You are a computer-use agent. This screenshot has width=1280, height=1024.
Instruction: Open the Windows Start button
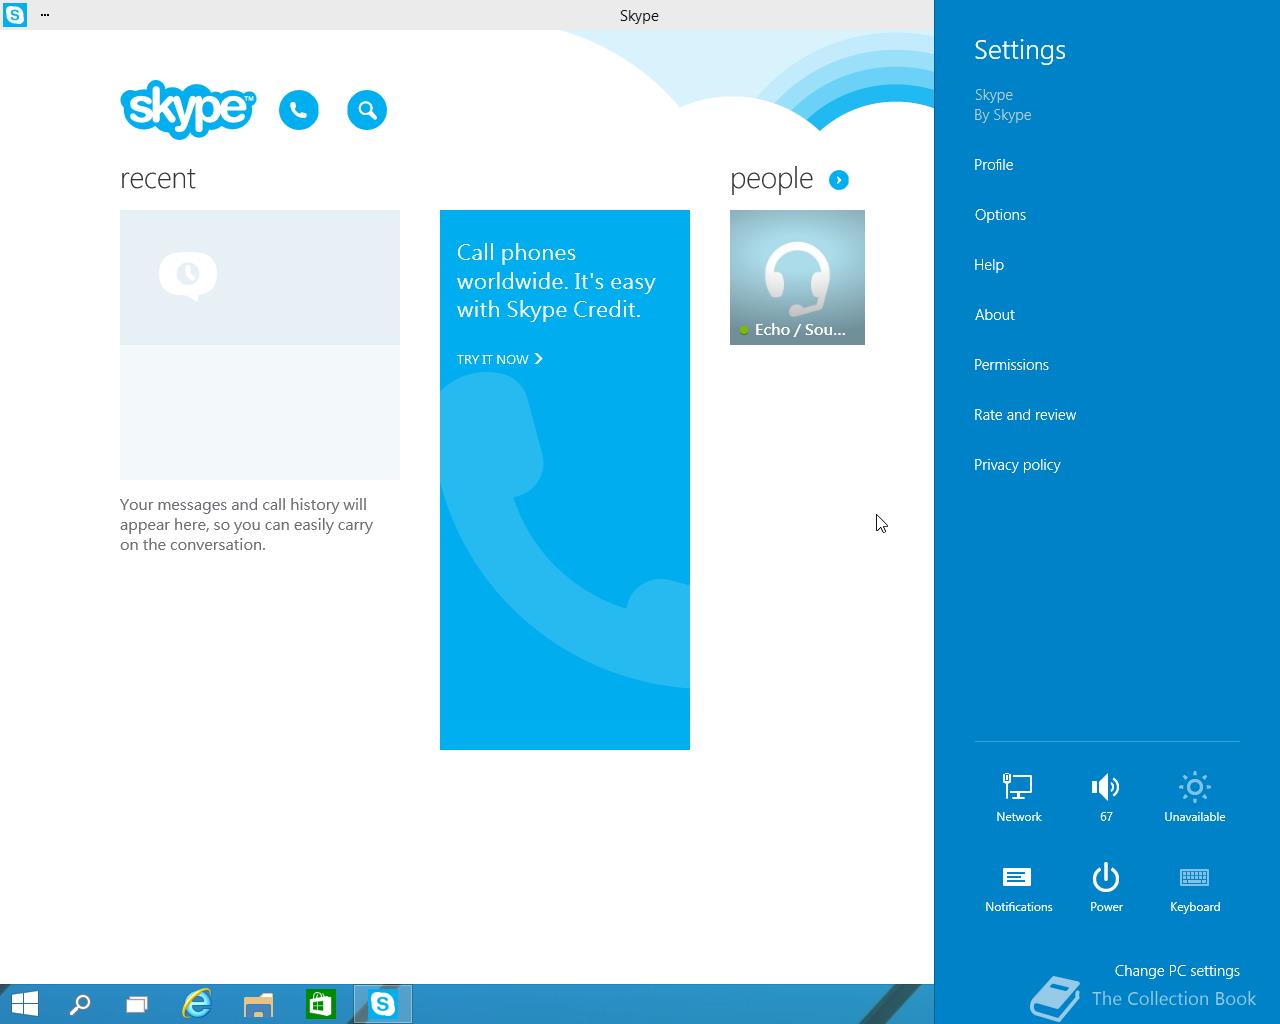click(25, 1004)
